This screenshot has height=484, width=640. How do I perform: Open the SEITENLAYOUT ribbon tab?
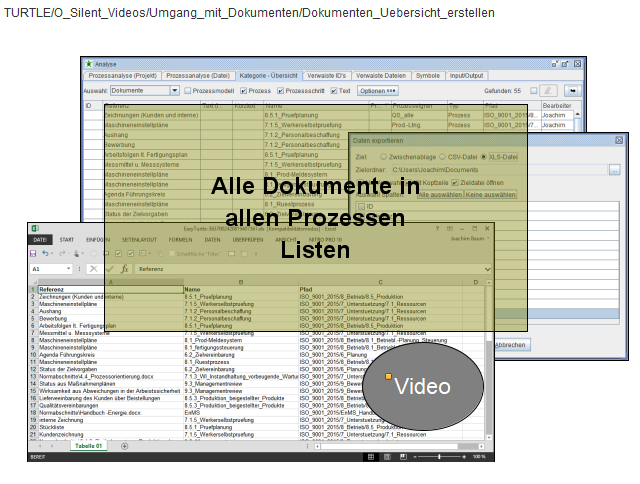(x=139, y=240)
